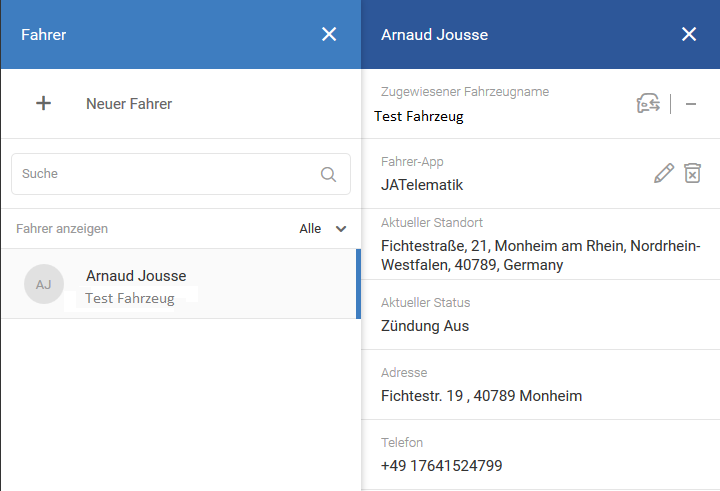Delete Fahrer-App using the trash icon
This screenshot has width=720, height=491.
pos(692,173)
